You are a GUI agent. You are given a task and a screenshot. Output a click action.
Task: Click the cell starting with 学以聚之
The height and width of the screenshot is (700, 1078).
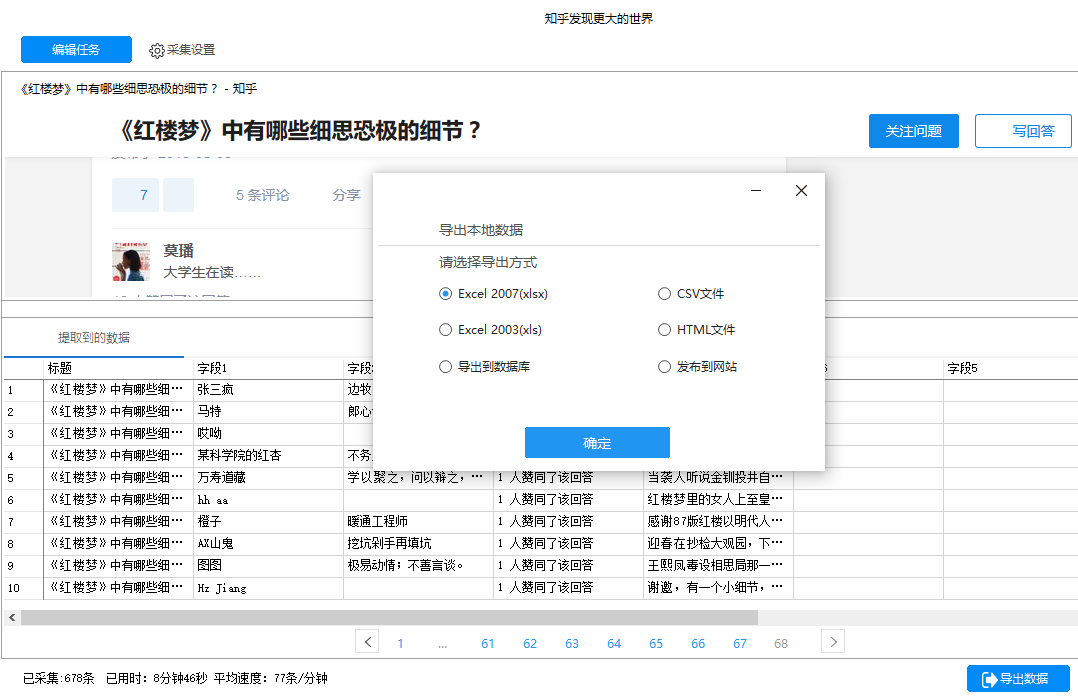[419, 478]
